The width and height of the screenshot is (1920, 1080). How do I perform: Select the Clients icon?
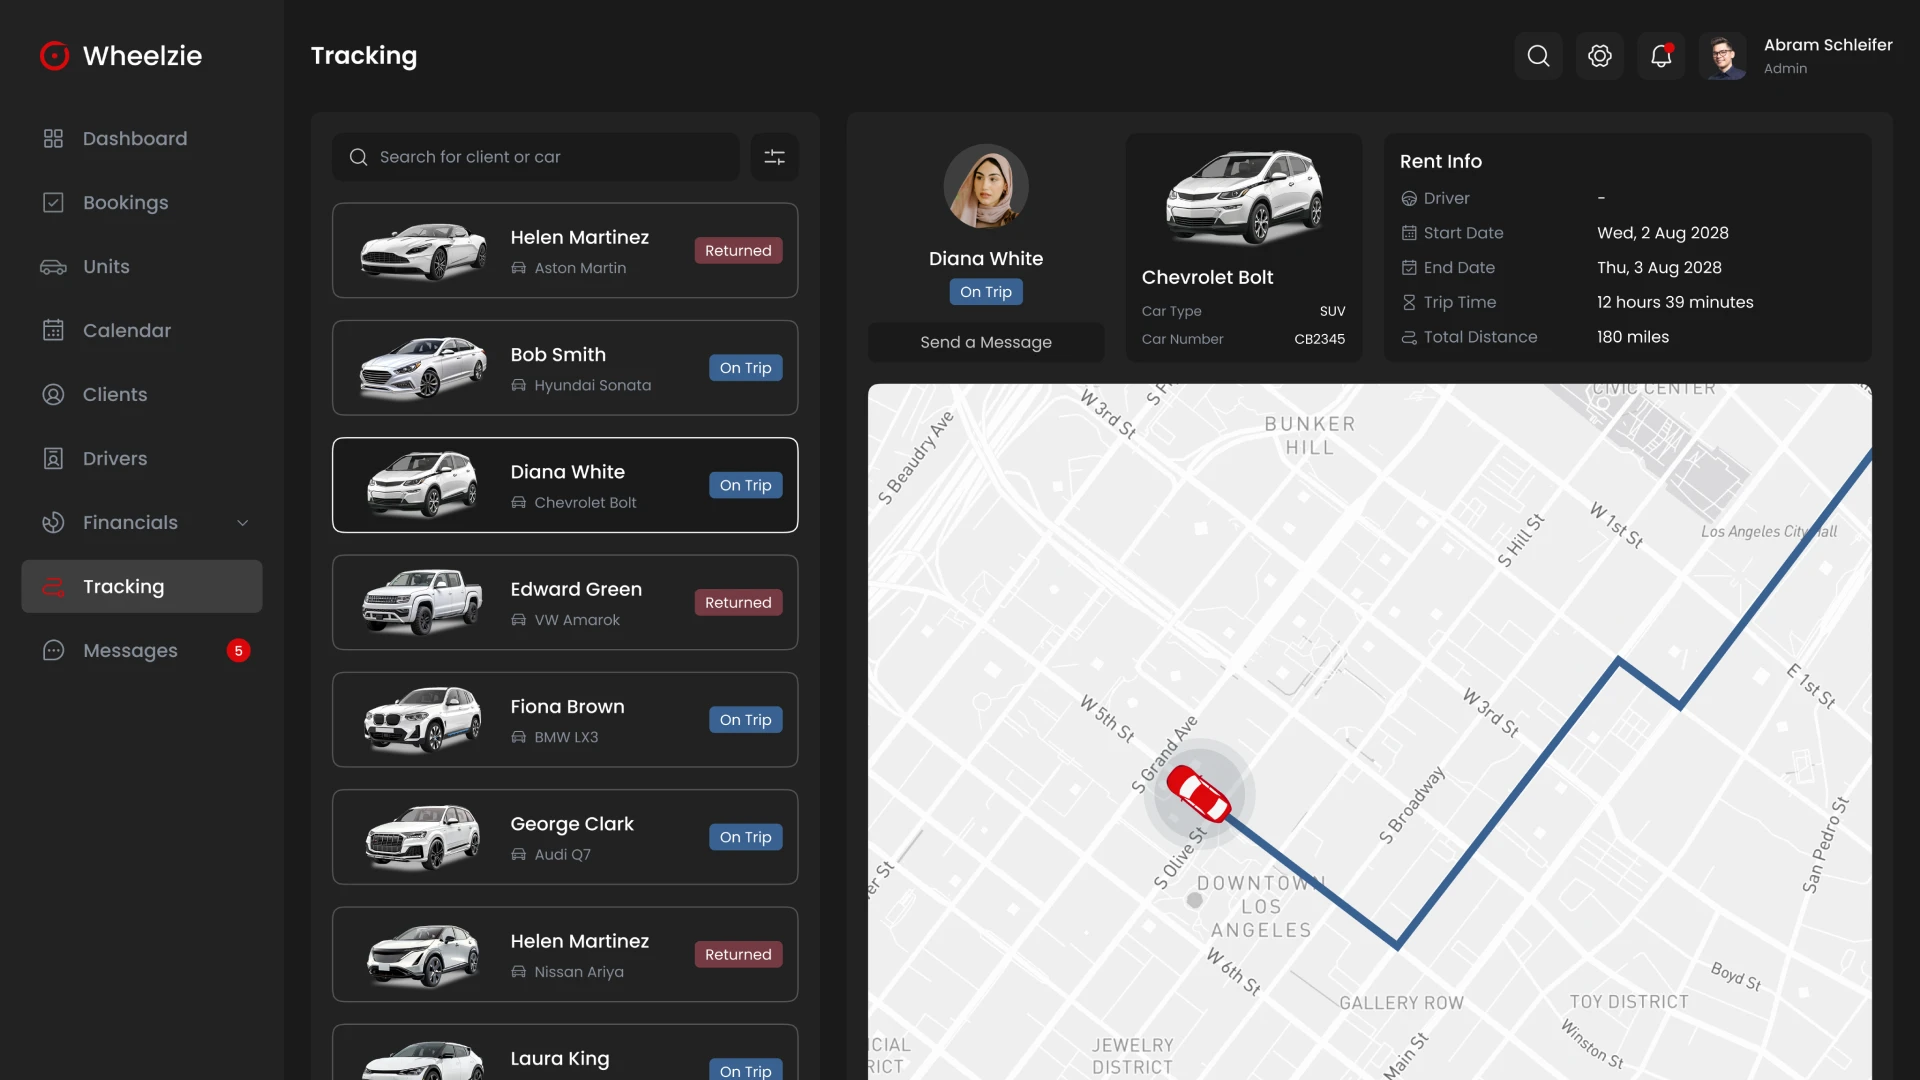[x=53, y=394]
